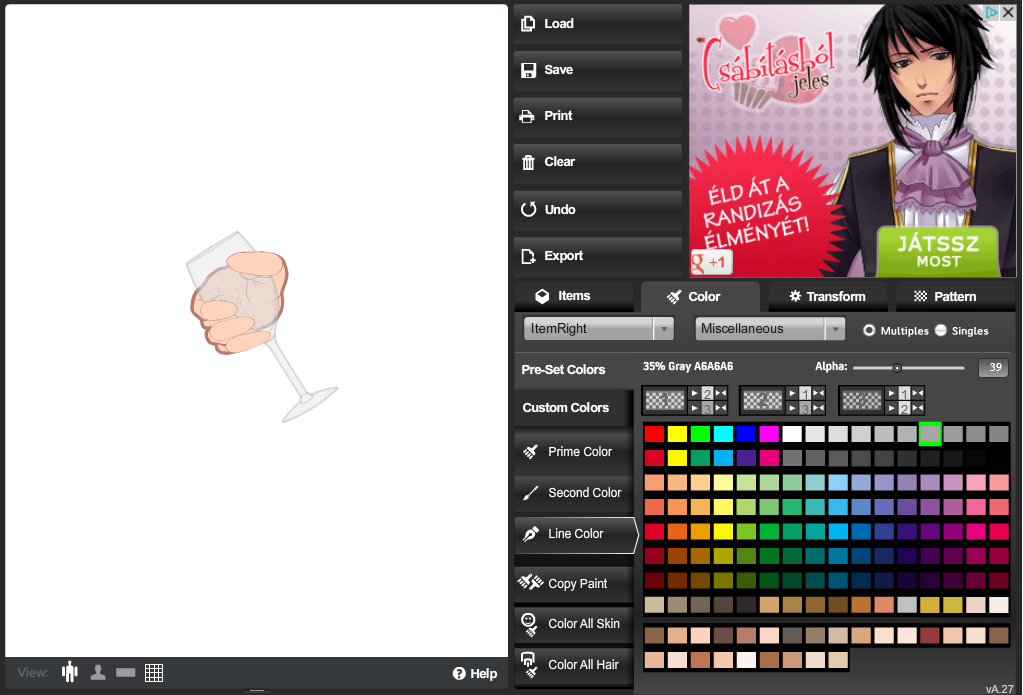Screen dimensions: 1023x695
Task: Select the Singles radio option
Action: (941, 331)
